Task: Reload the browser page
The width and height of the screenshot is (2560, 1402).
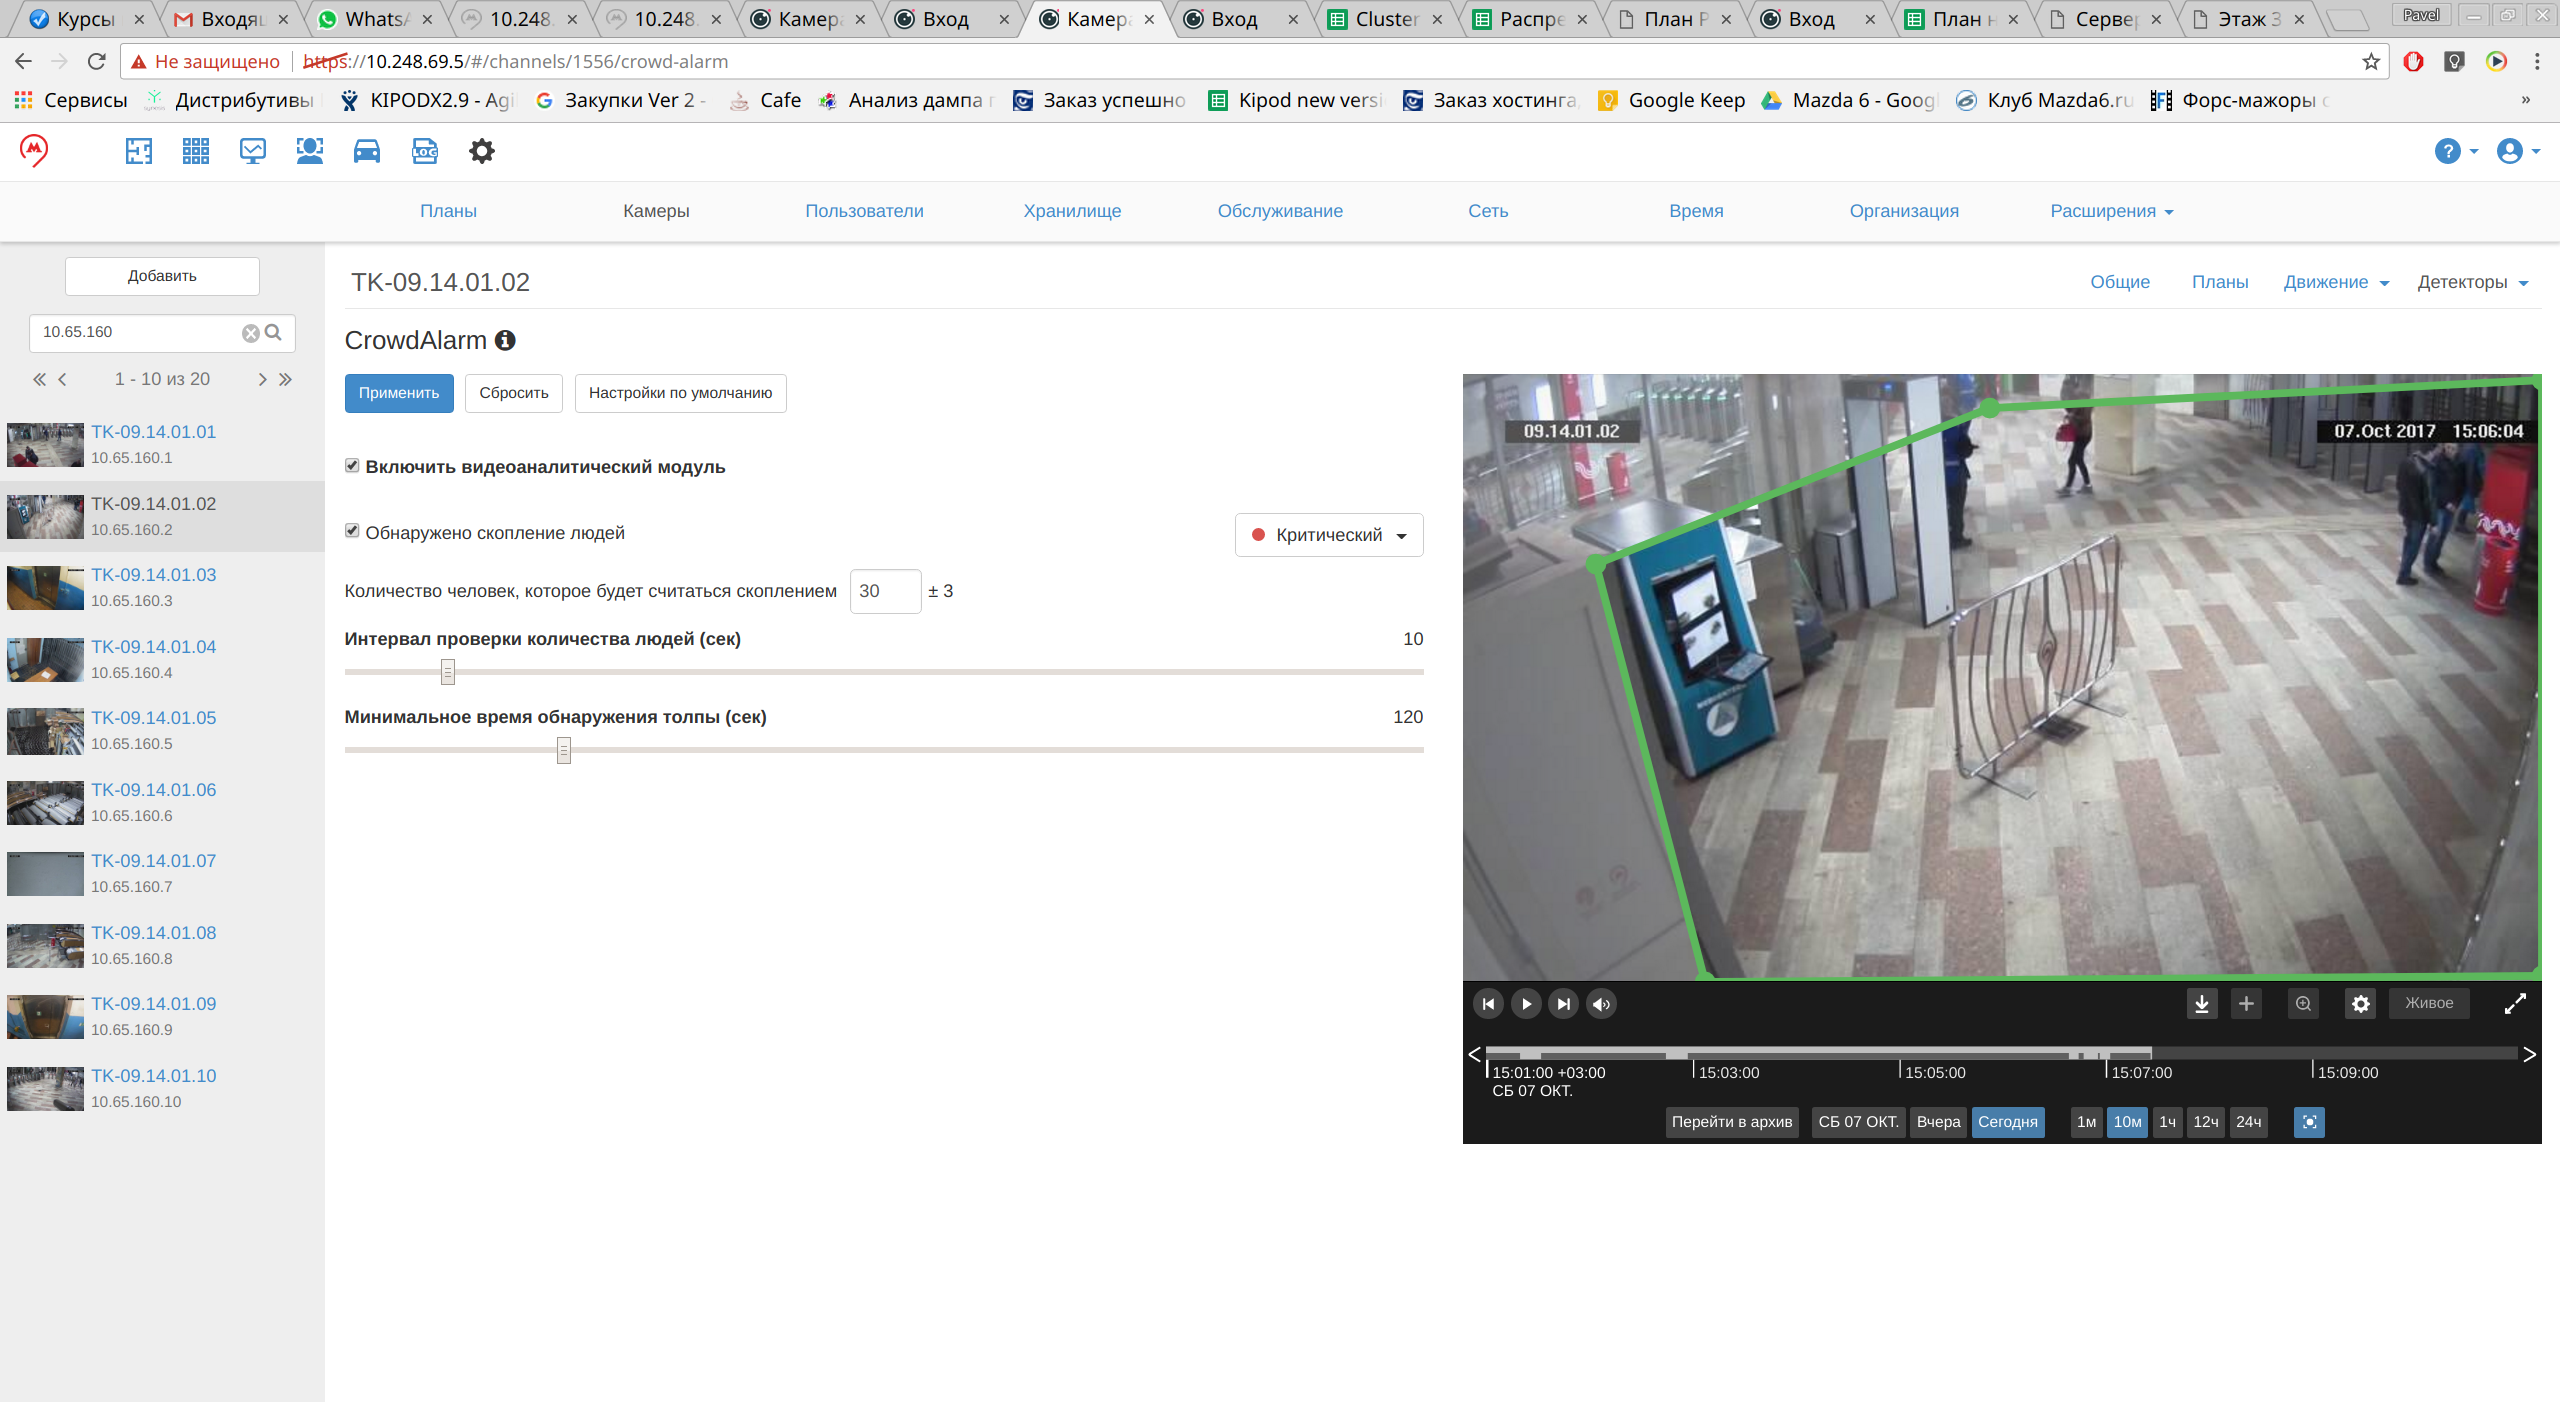Action: tap(97, 62)
